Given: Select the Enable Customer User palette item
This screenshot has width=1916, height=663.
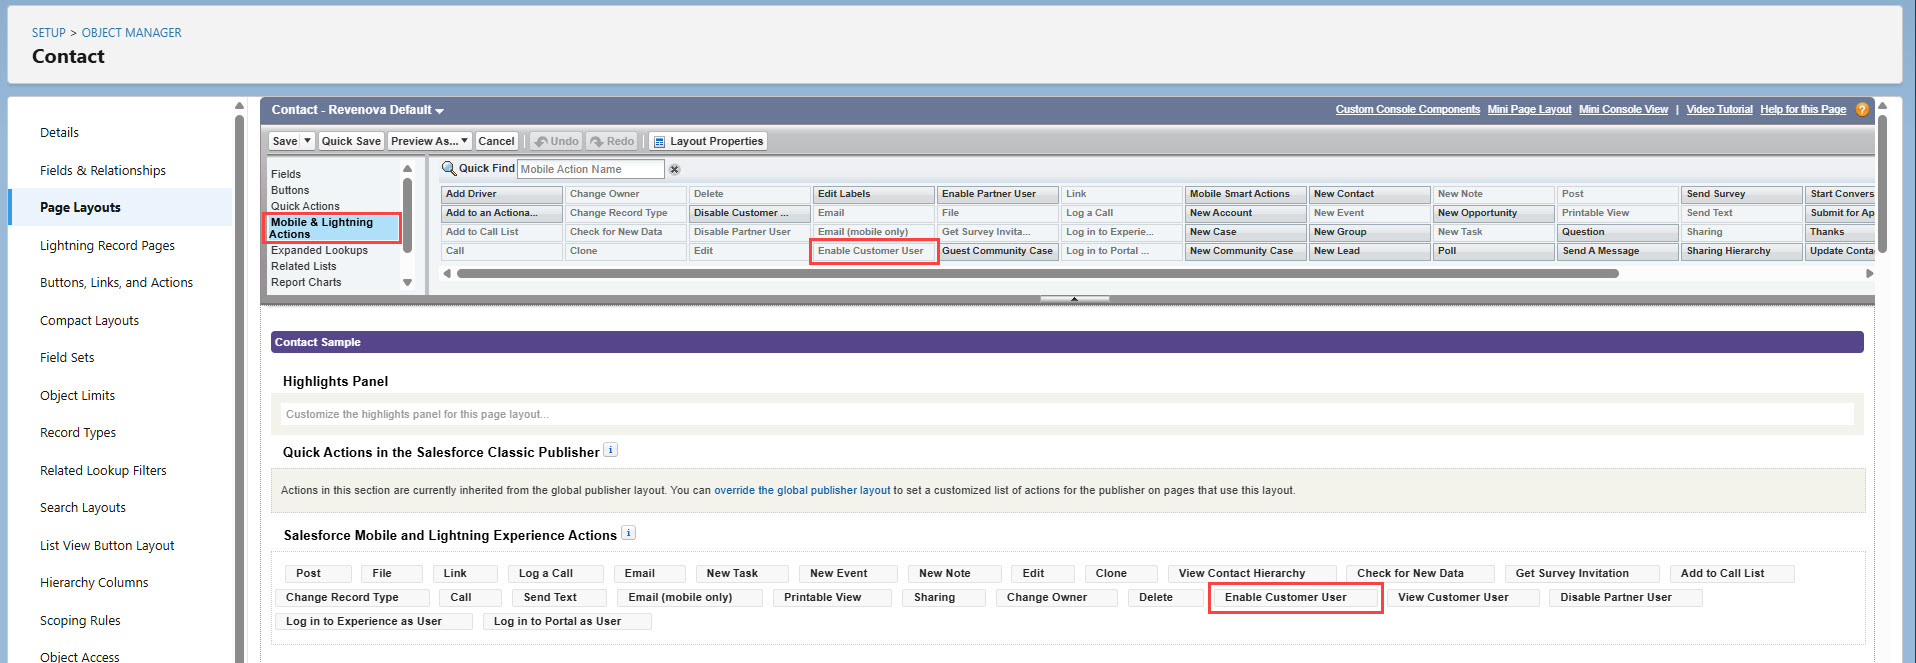Looking at the screenshot, I should 873,251.
